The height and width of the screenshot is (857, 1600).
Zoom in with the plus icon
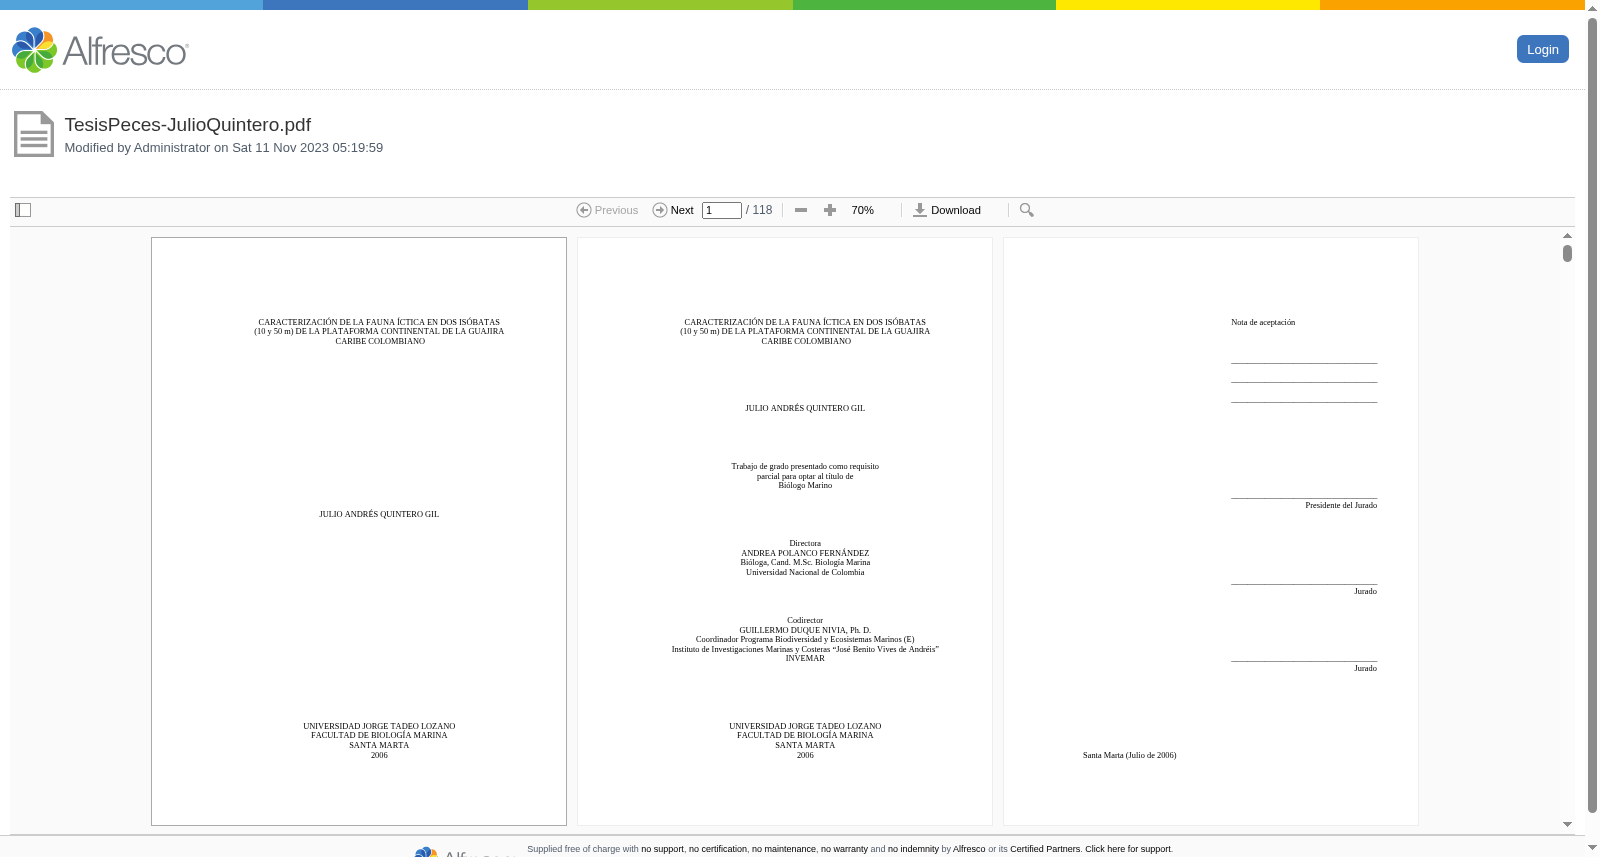point(830,210)
